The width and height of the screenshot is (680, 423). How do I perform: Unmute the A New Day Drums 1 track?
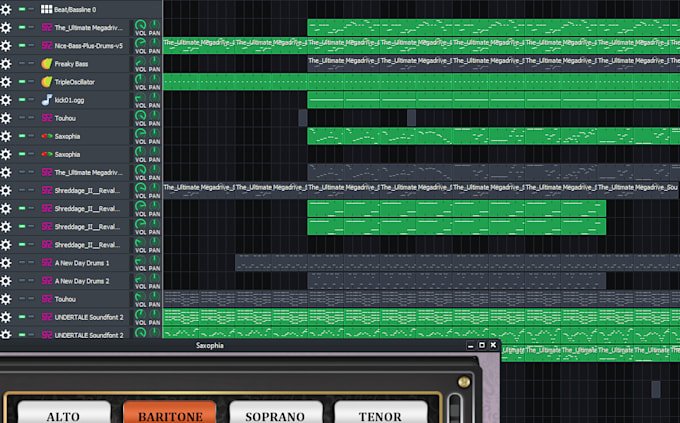pos(22,262)
